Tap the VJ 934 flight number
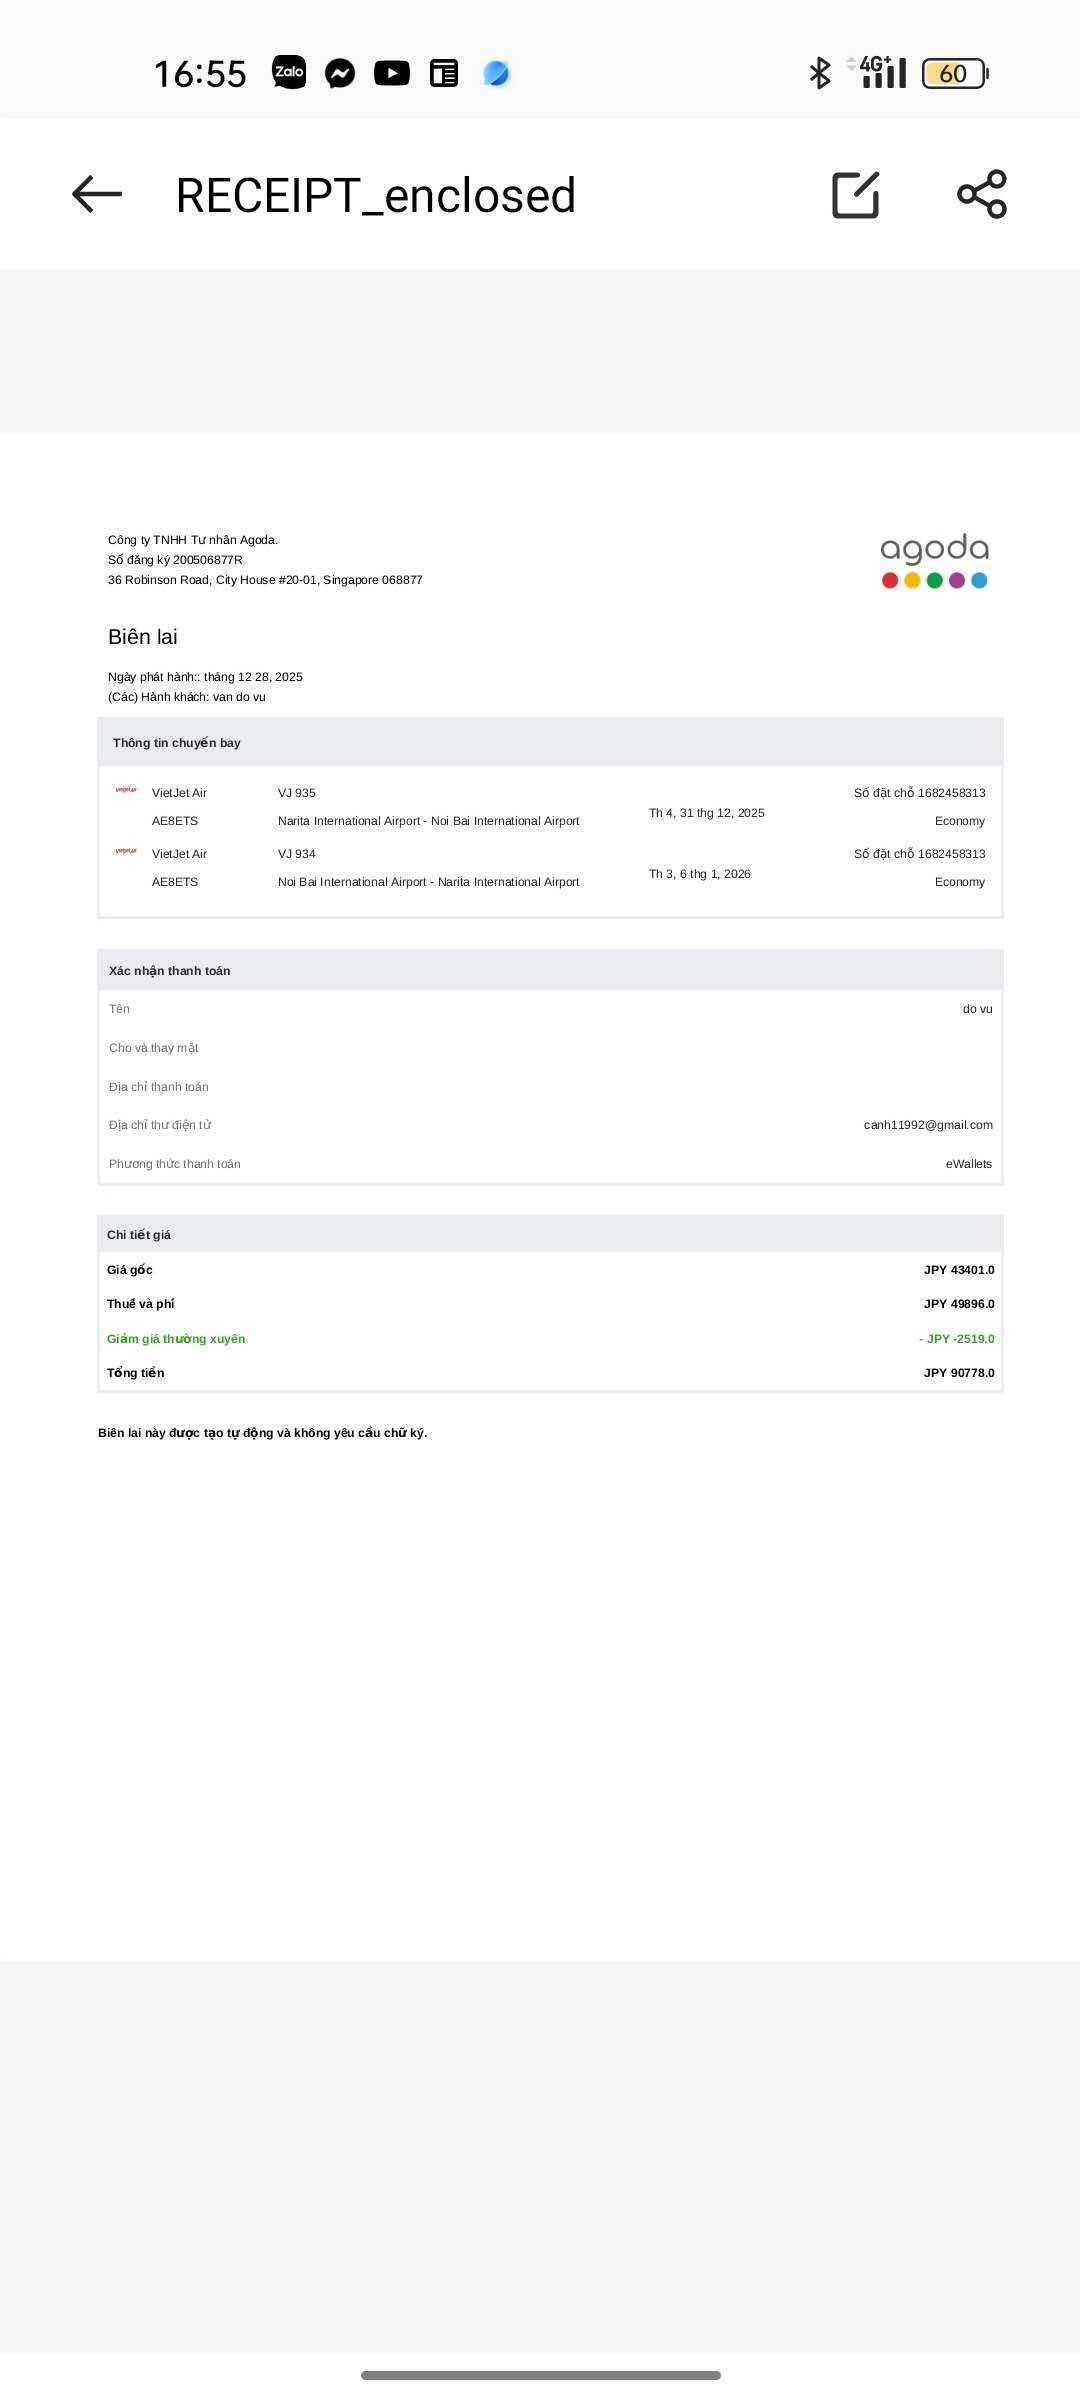 (297, 854)
